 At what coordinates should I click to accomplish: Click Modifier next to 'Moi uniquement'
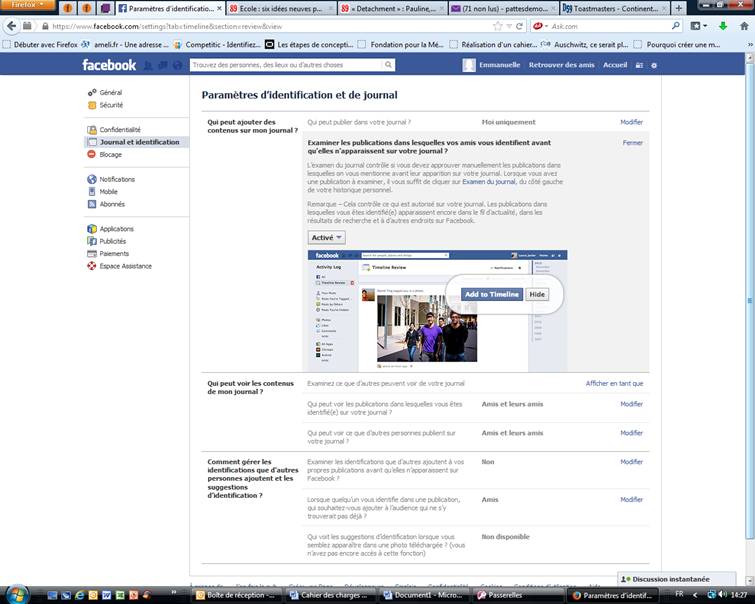pos(631,122)
